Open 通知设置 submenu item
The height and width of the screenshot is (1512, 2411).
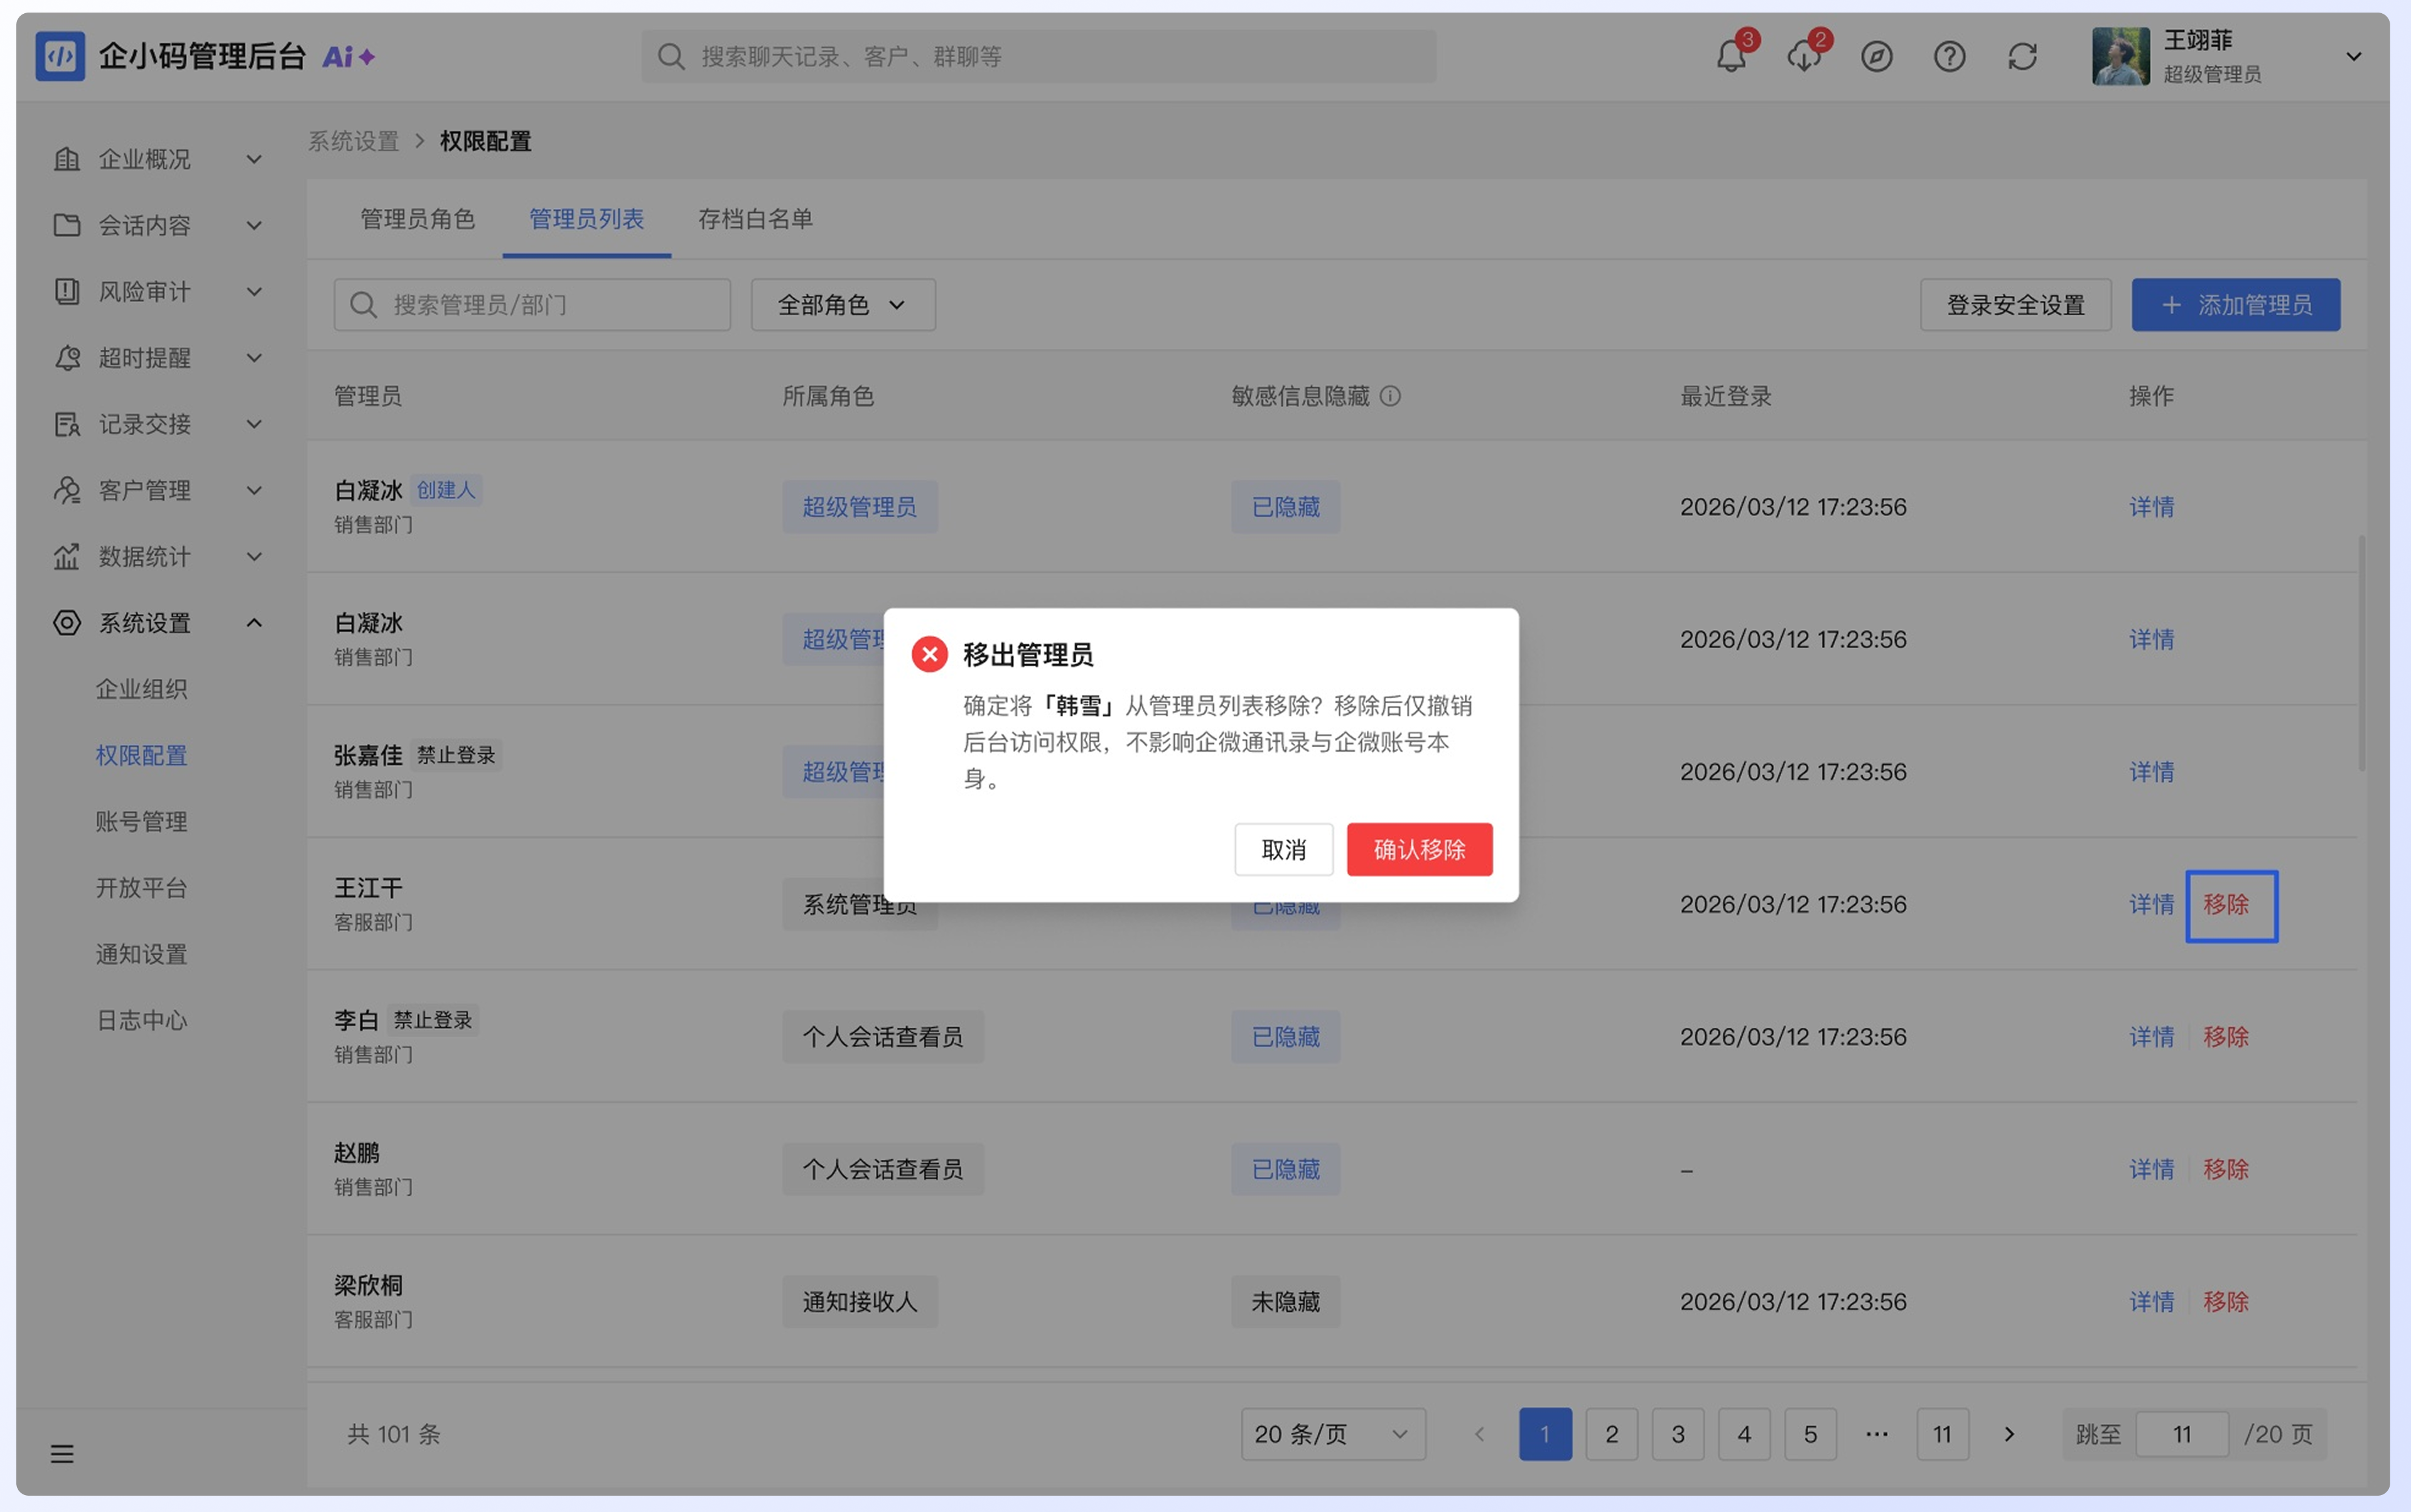pos(141,954)
